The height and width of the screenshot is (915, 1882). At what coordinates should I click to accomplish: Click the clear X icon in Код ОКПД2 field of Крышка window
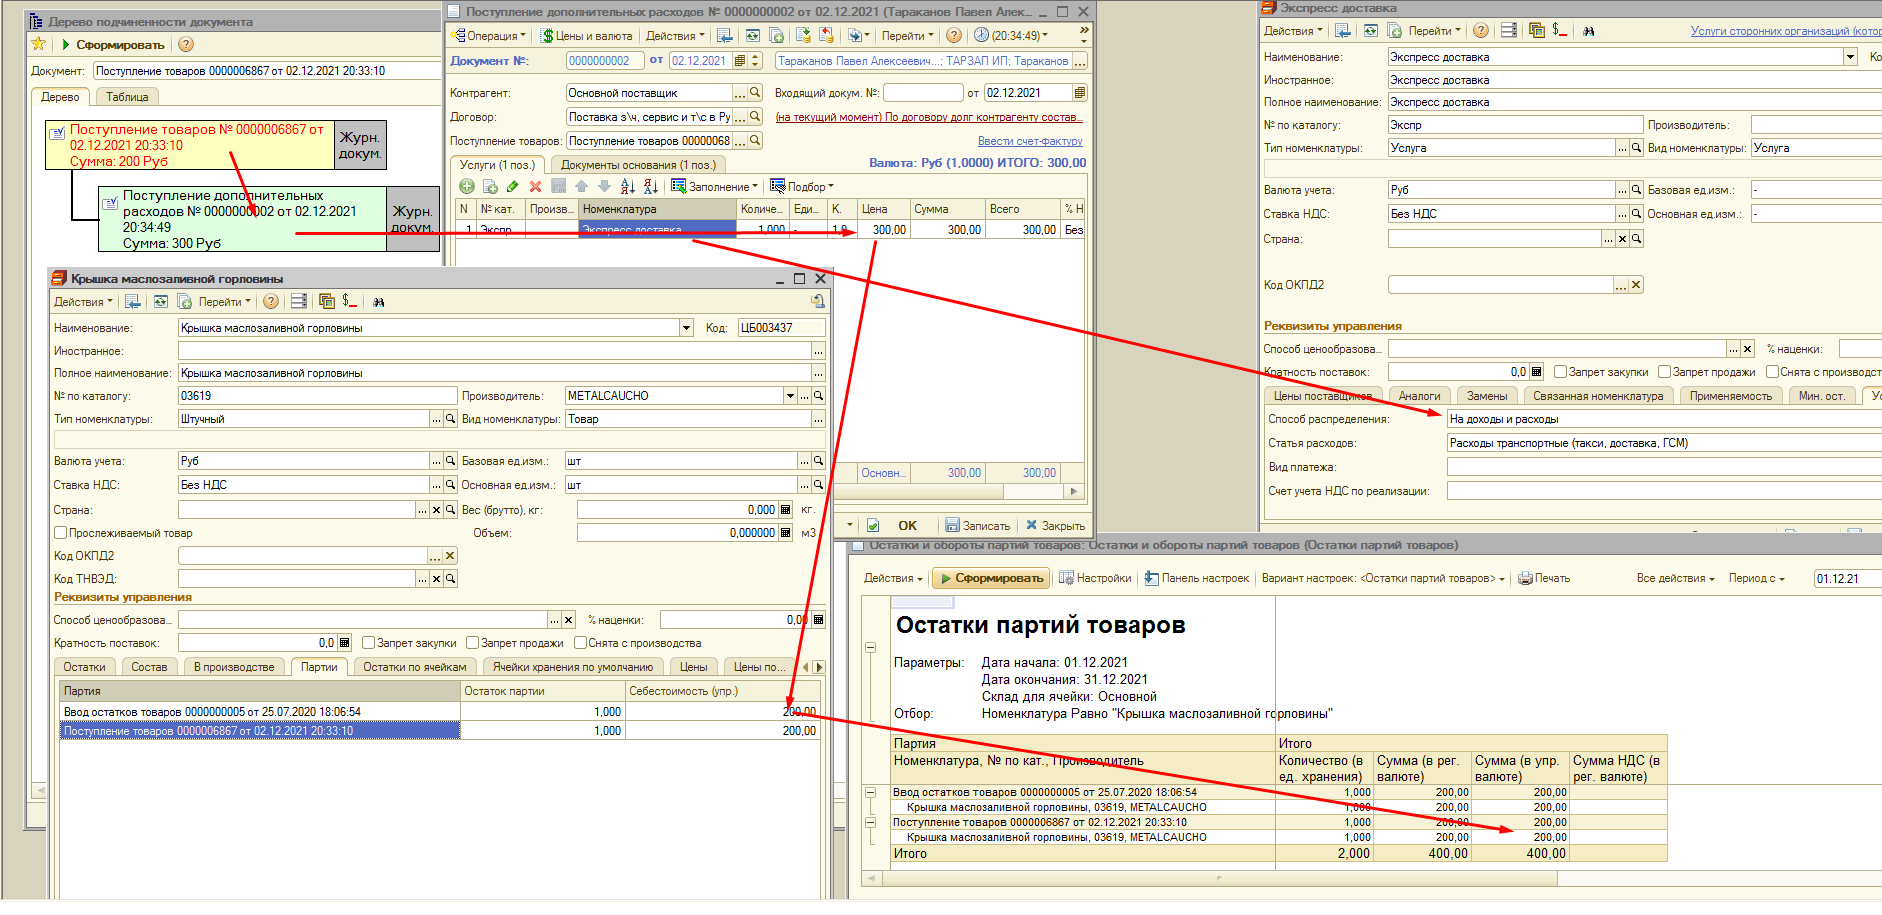pos(450,556)
